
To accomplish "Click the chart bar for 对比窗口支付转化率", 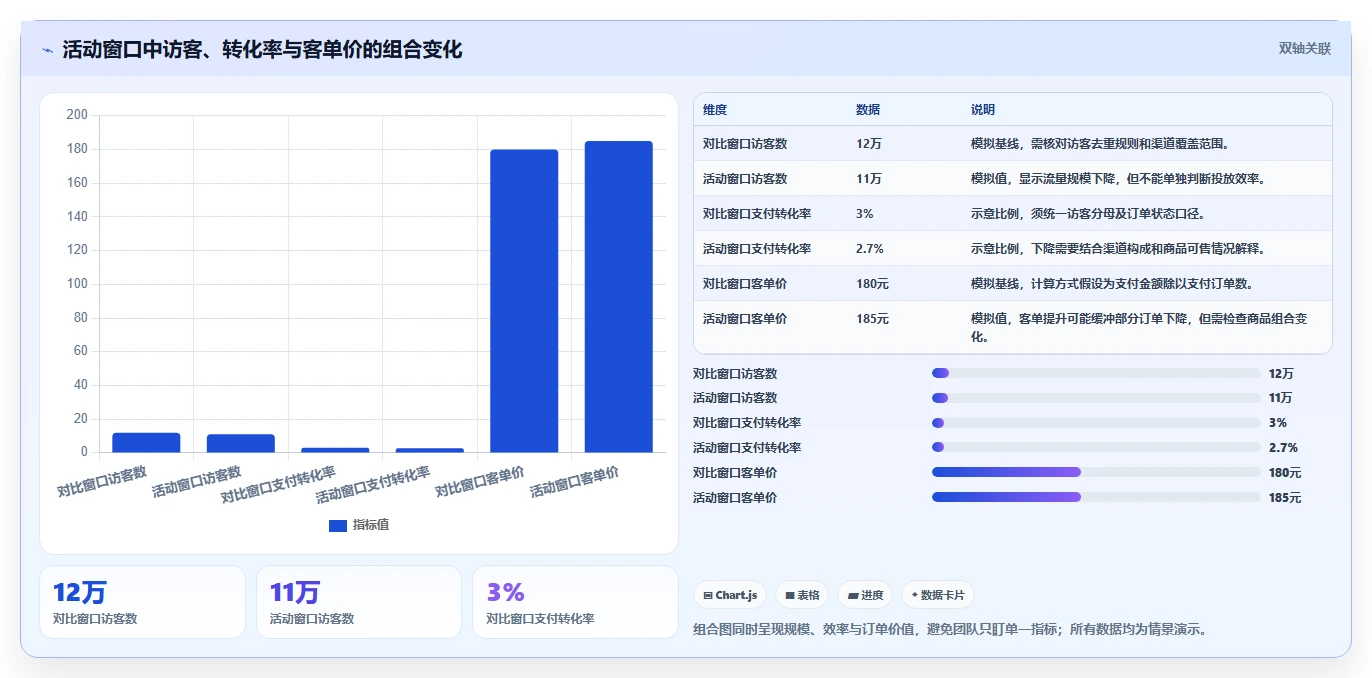I will coord(335,450).
